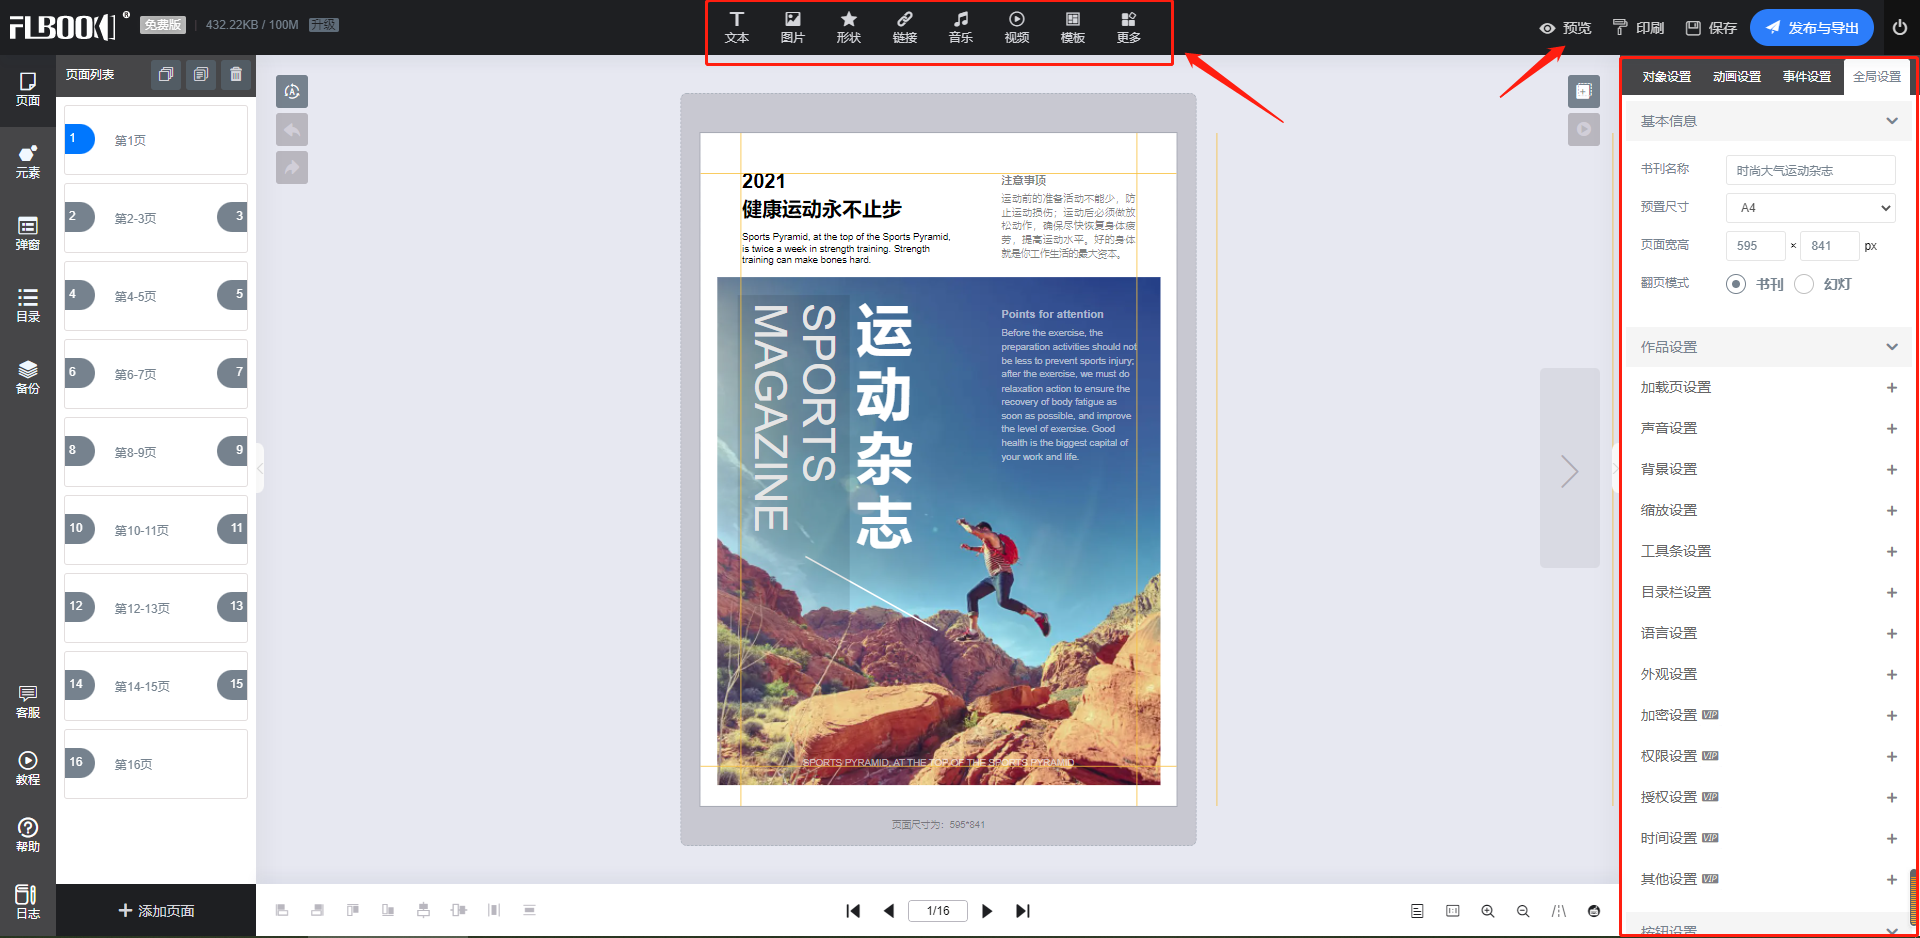This screenshot has width=1920, height=938.
Task: Select 书刊 page-flip mode
Action: click(1736, 284)
